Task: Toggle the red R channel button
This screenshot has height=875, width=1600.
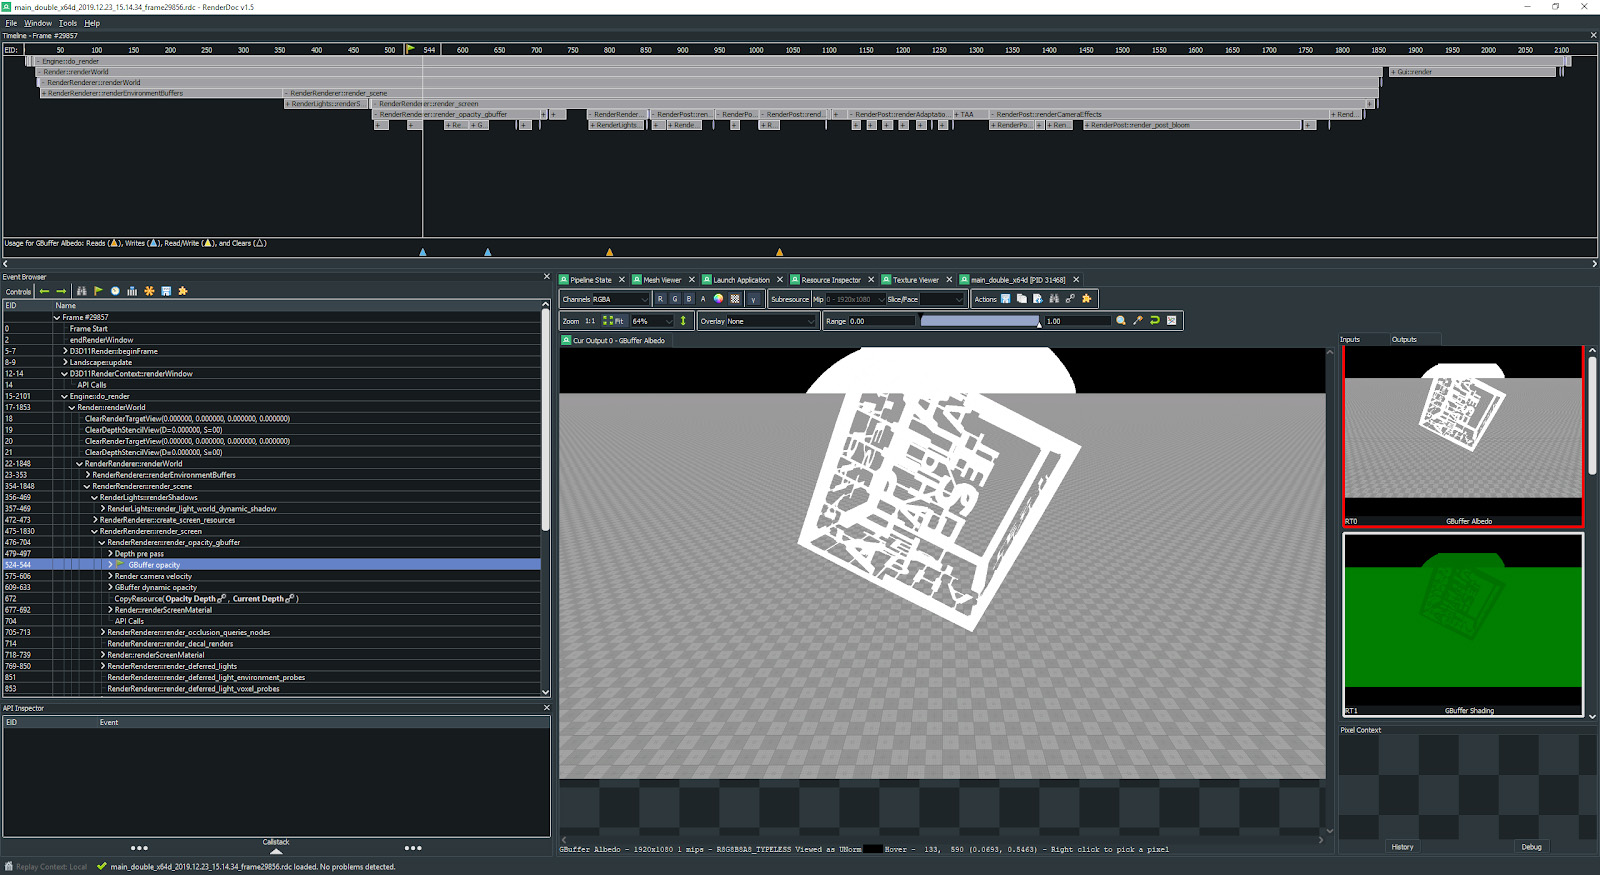Action: click(660, 299)
